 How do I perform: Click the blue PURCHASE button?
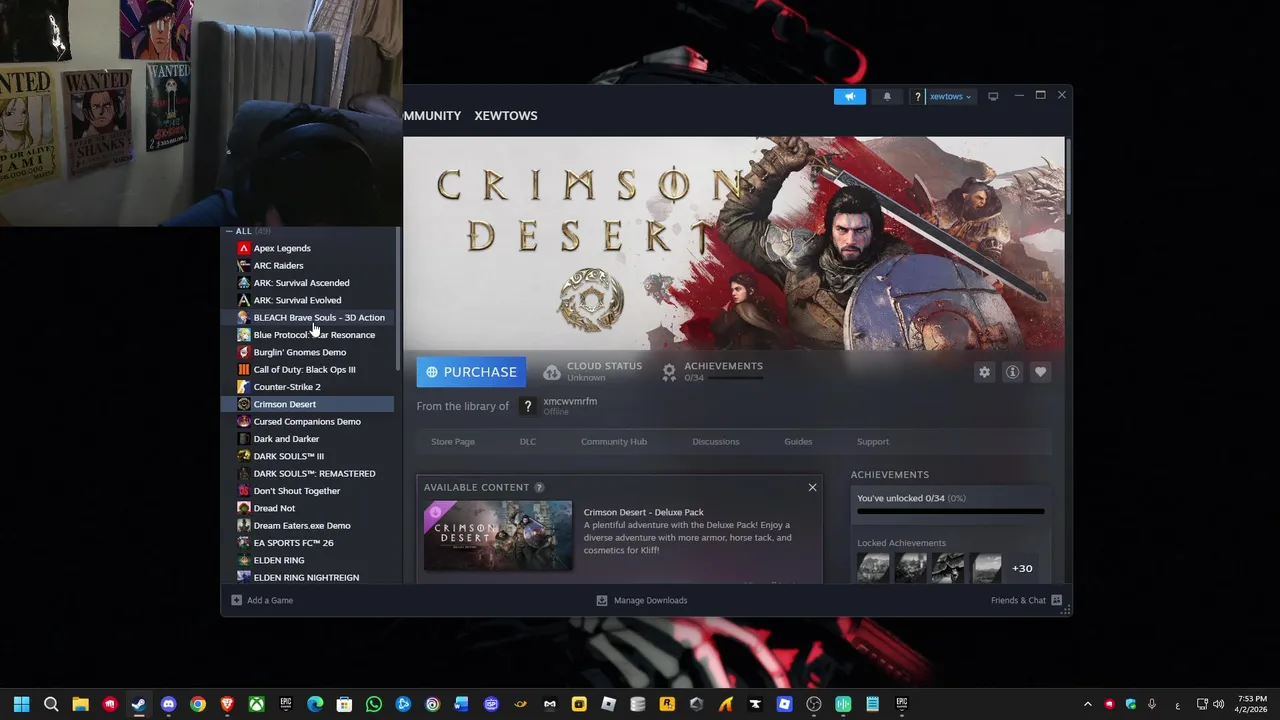click(x=471, y=372)
